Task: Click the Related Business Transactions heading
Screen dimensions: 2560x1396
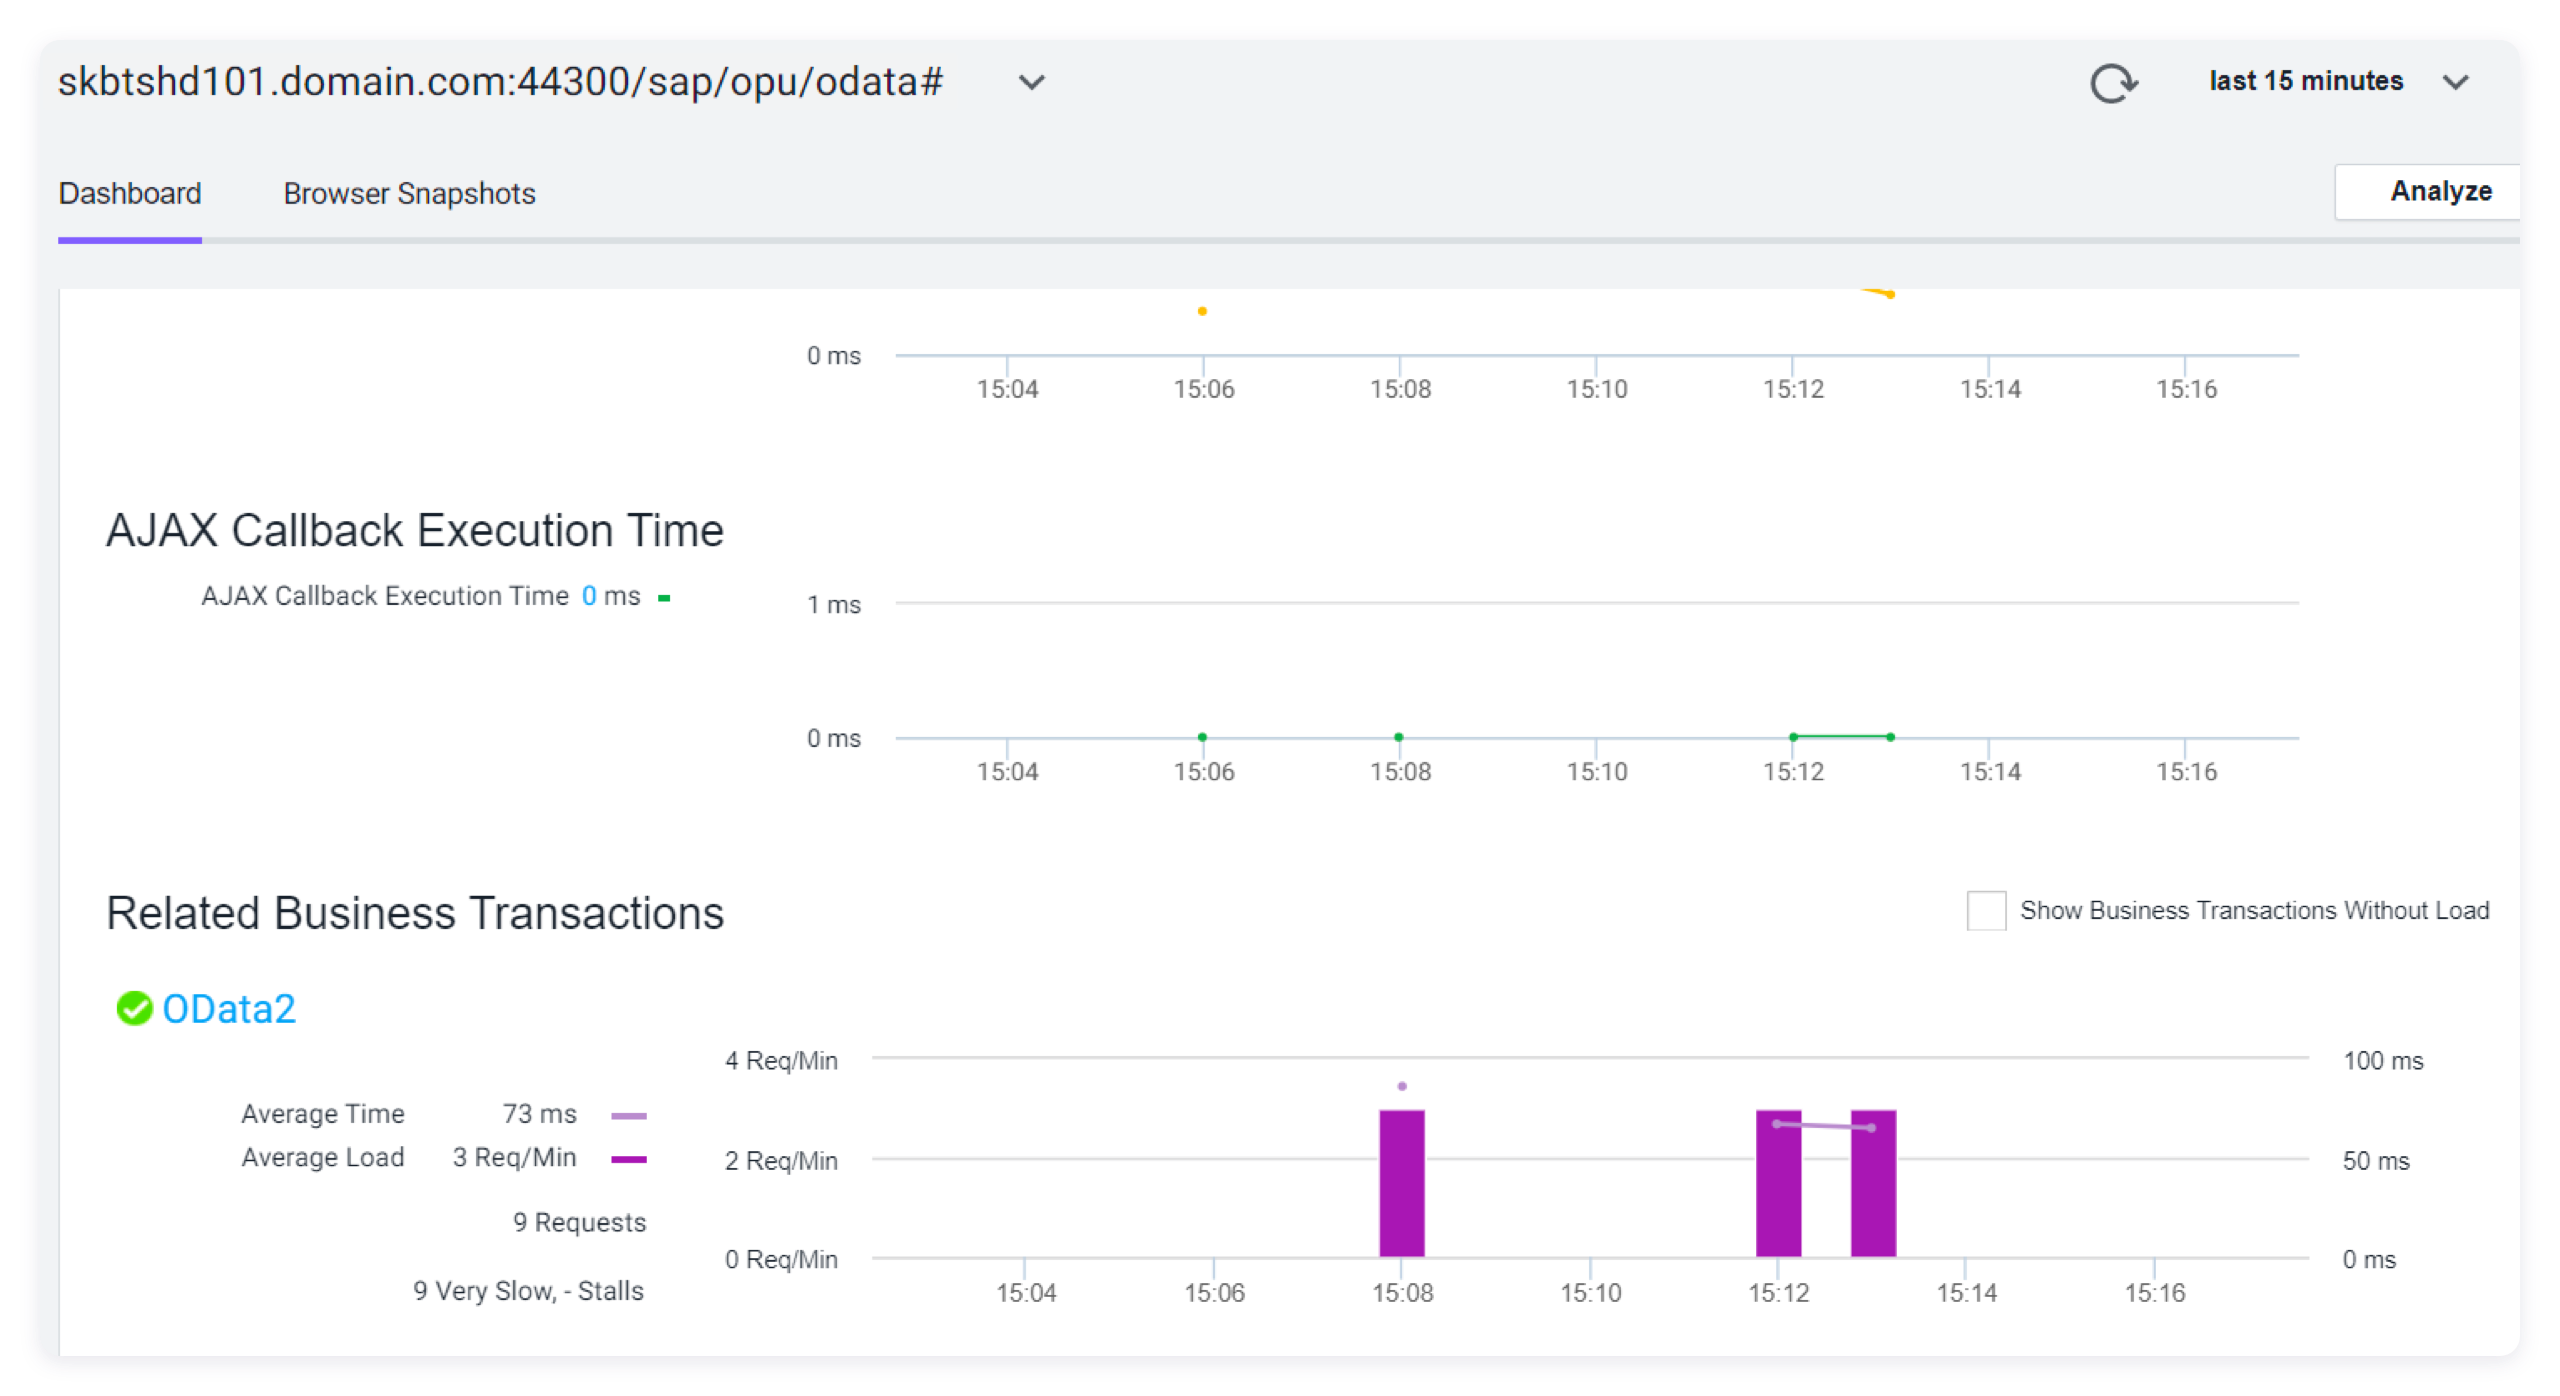Action: coord(415,913)
